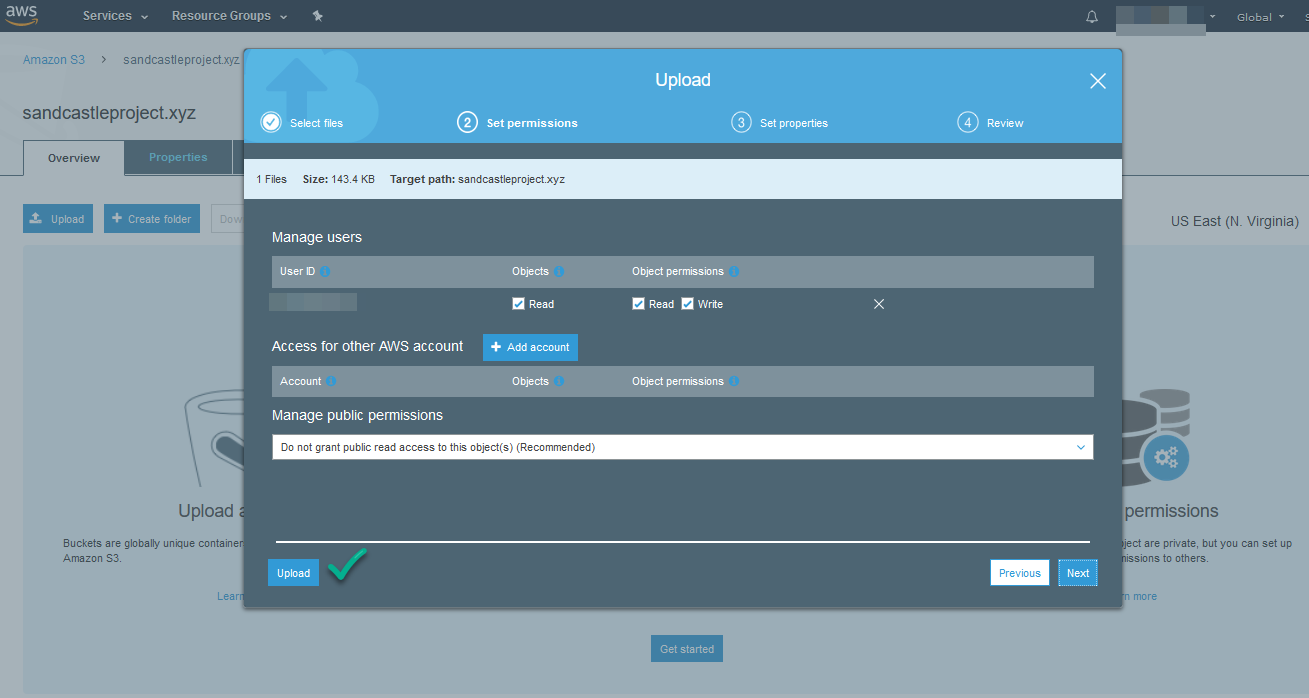This screenshot has height=698, width=1309.
Task: Click the Previous button
Action: 1020,573
